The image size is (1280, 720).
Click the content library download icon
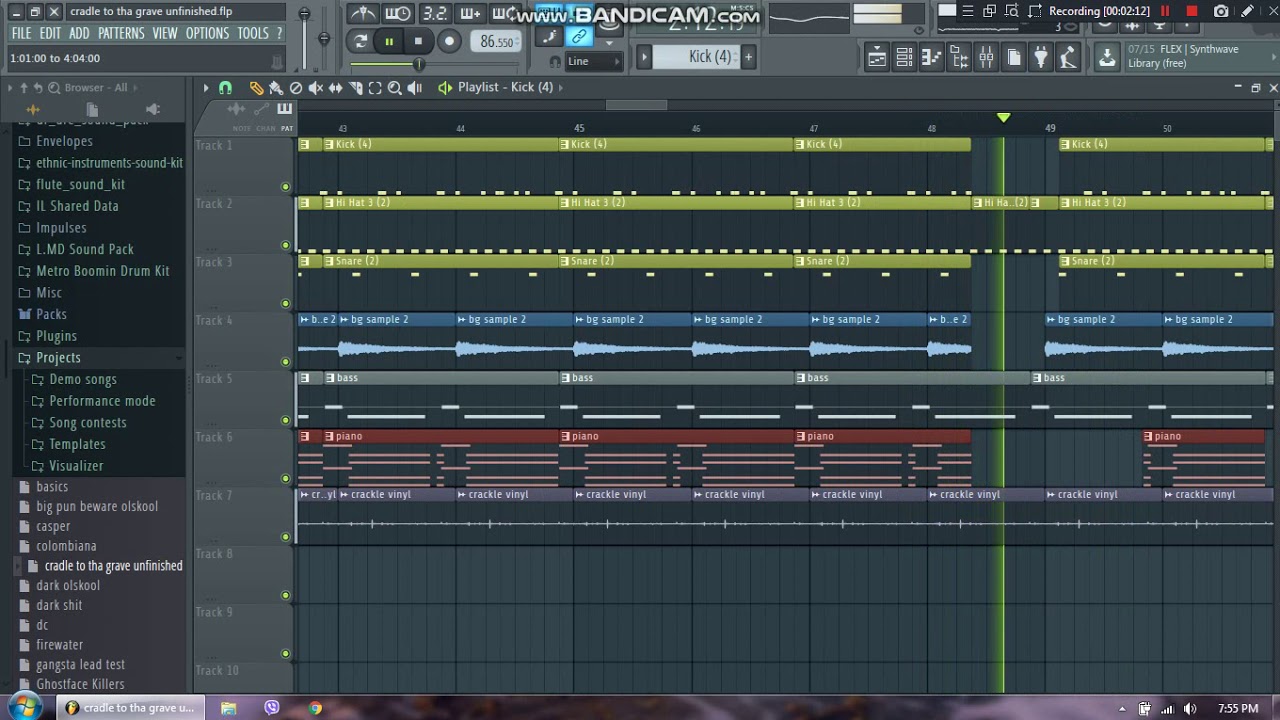coord(1107,57)
